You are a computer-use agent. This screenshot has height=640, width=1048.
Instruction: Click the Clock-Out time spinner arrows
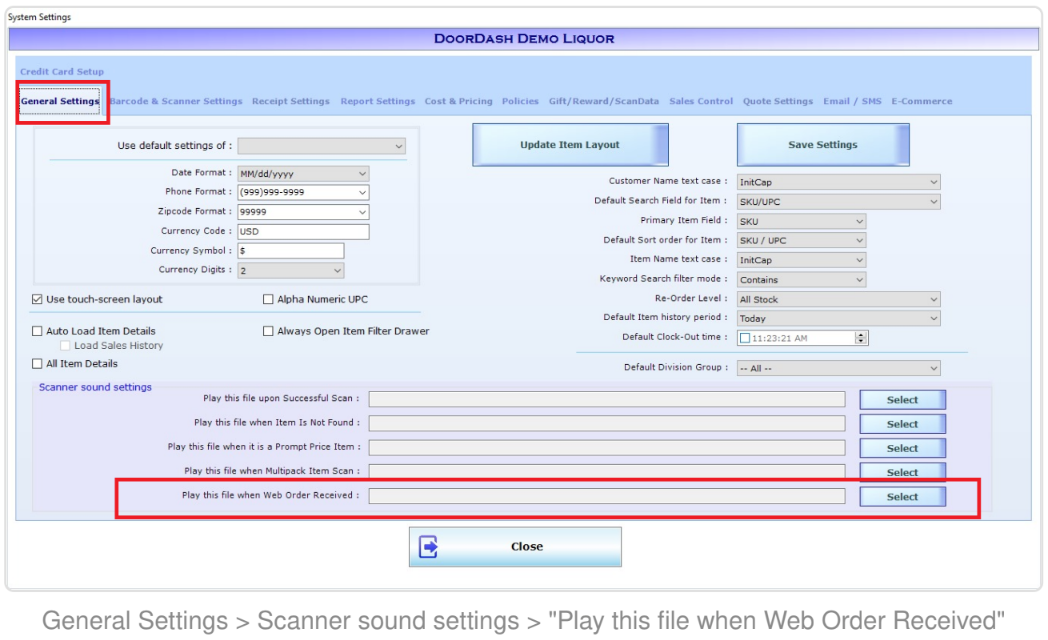pos(861,338)
